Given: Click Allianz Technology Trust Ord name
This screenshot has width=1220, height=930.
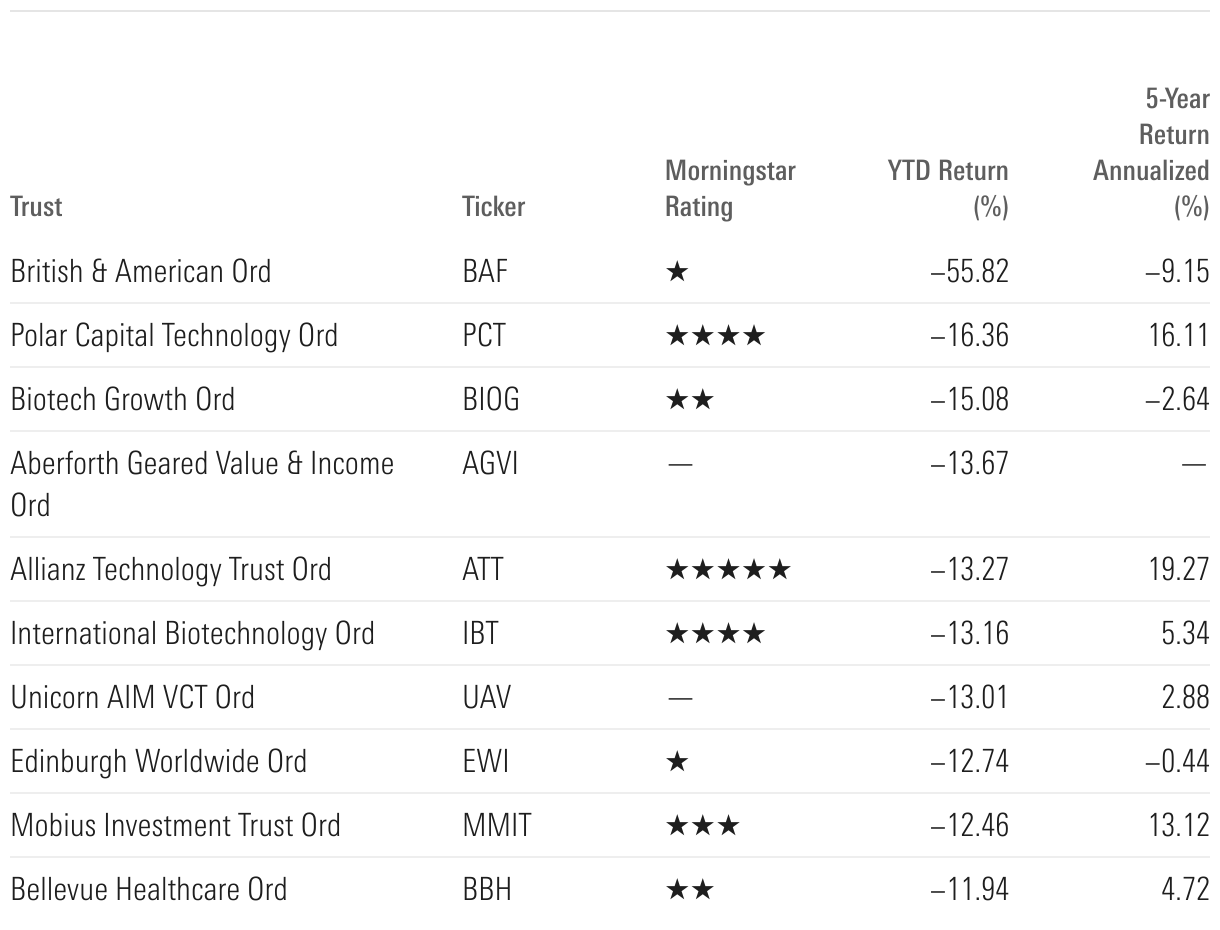Looking at the screenshot, I should (171, 569).
